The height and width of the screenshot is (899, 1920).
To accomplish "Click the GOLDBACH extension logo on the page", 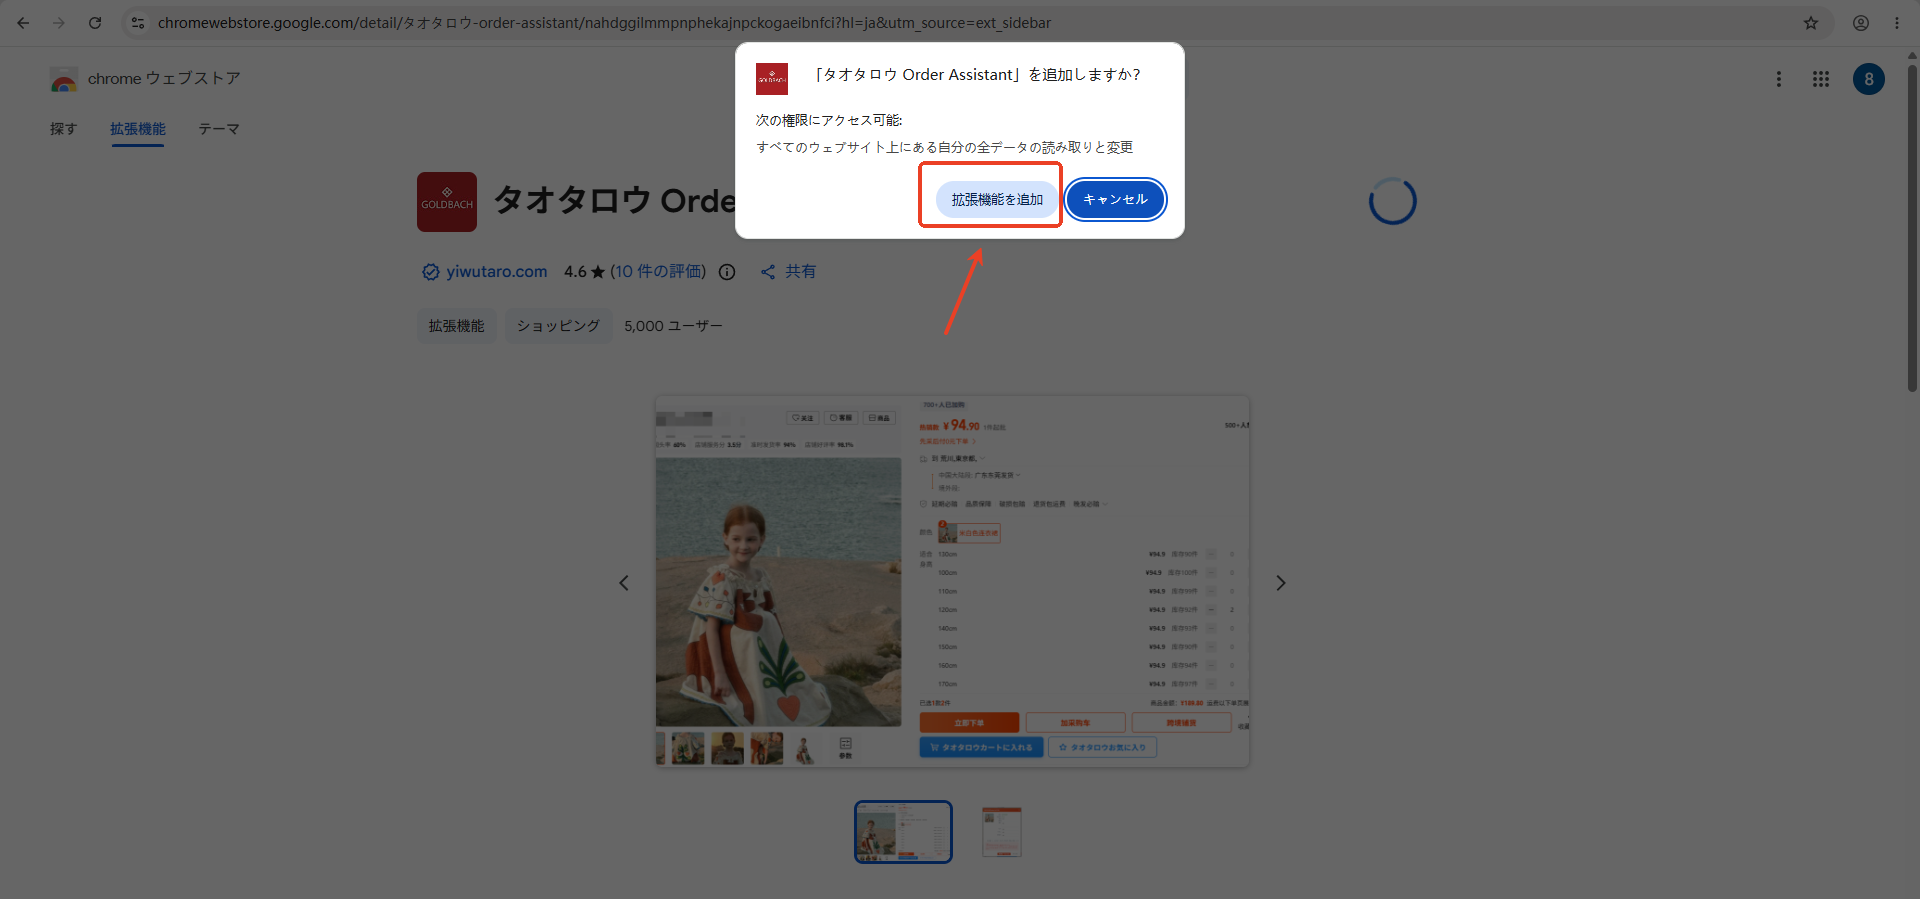I will point(447,202).
